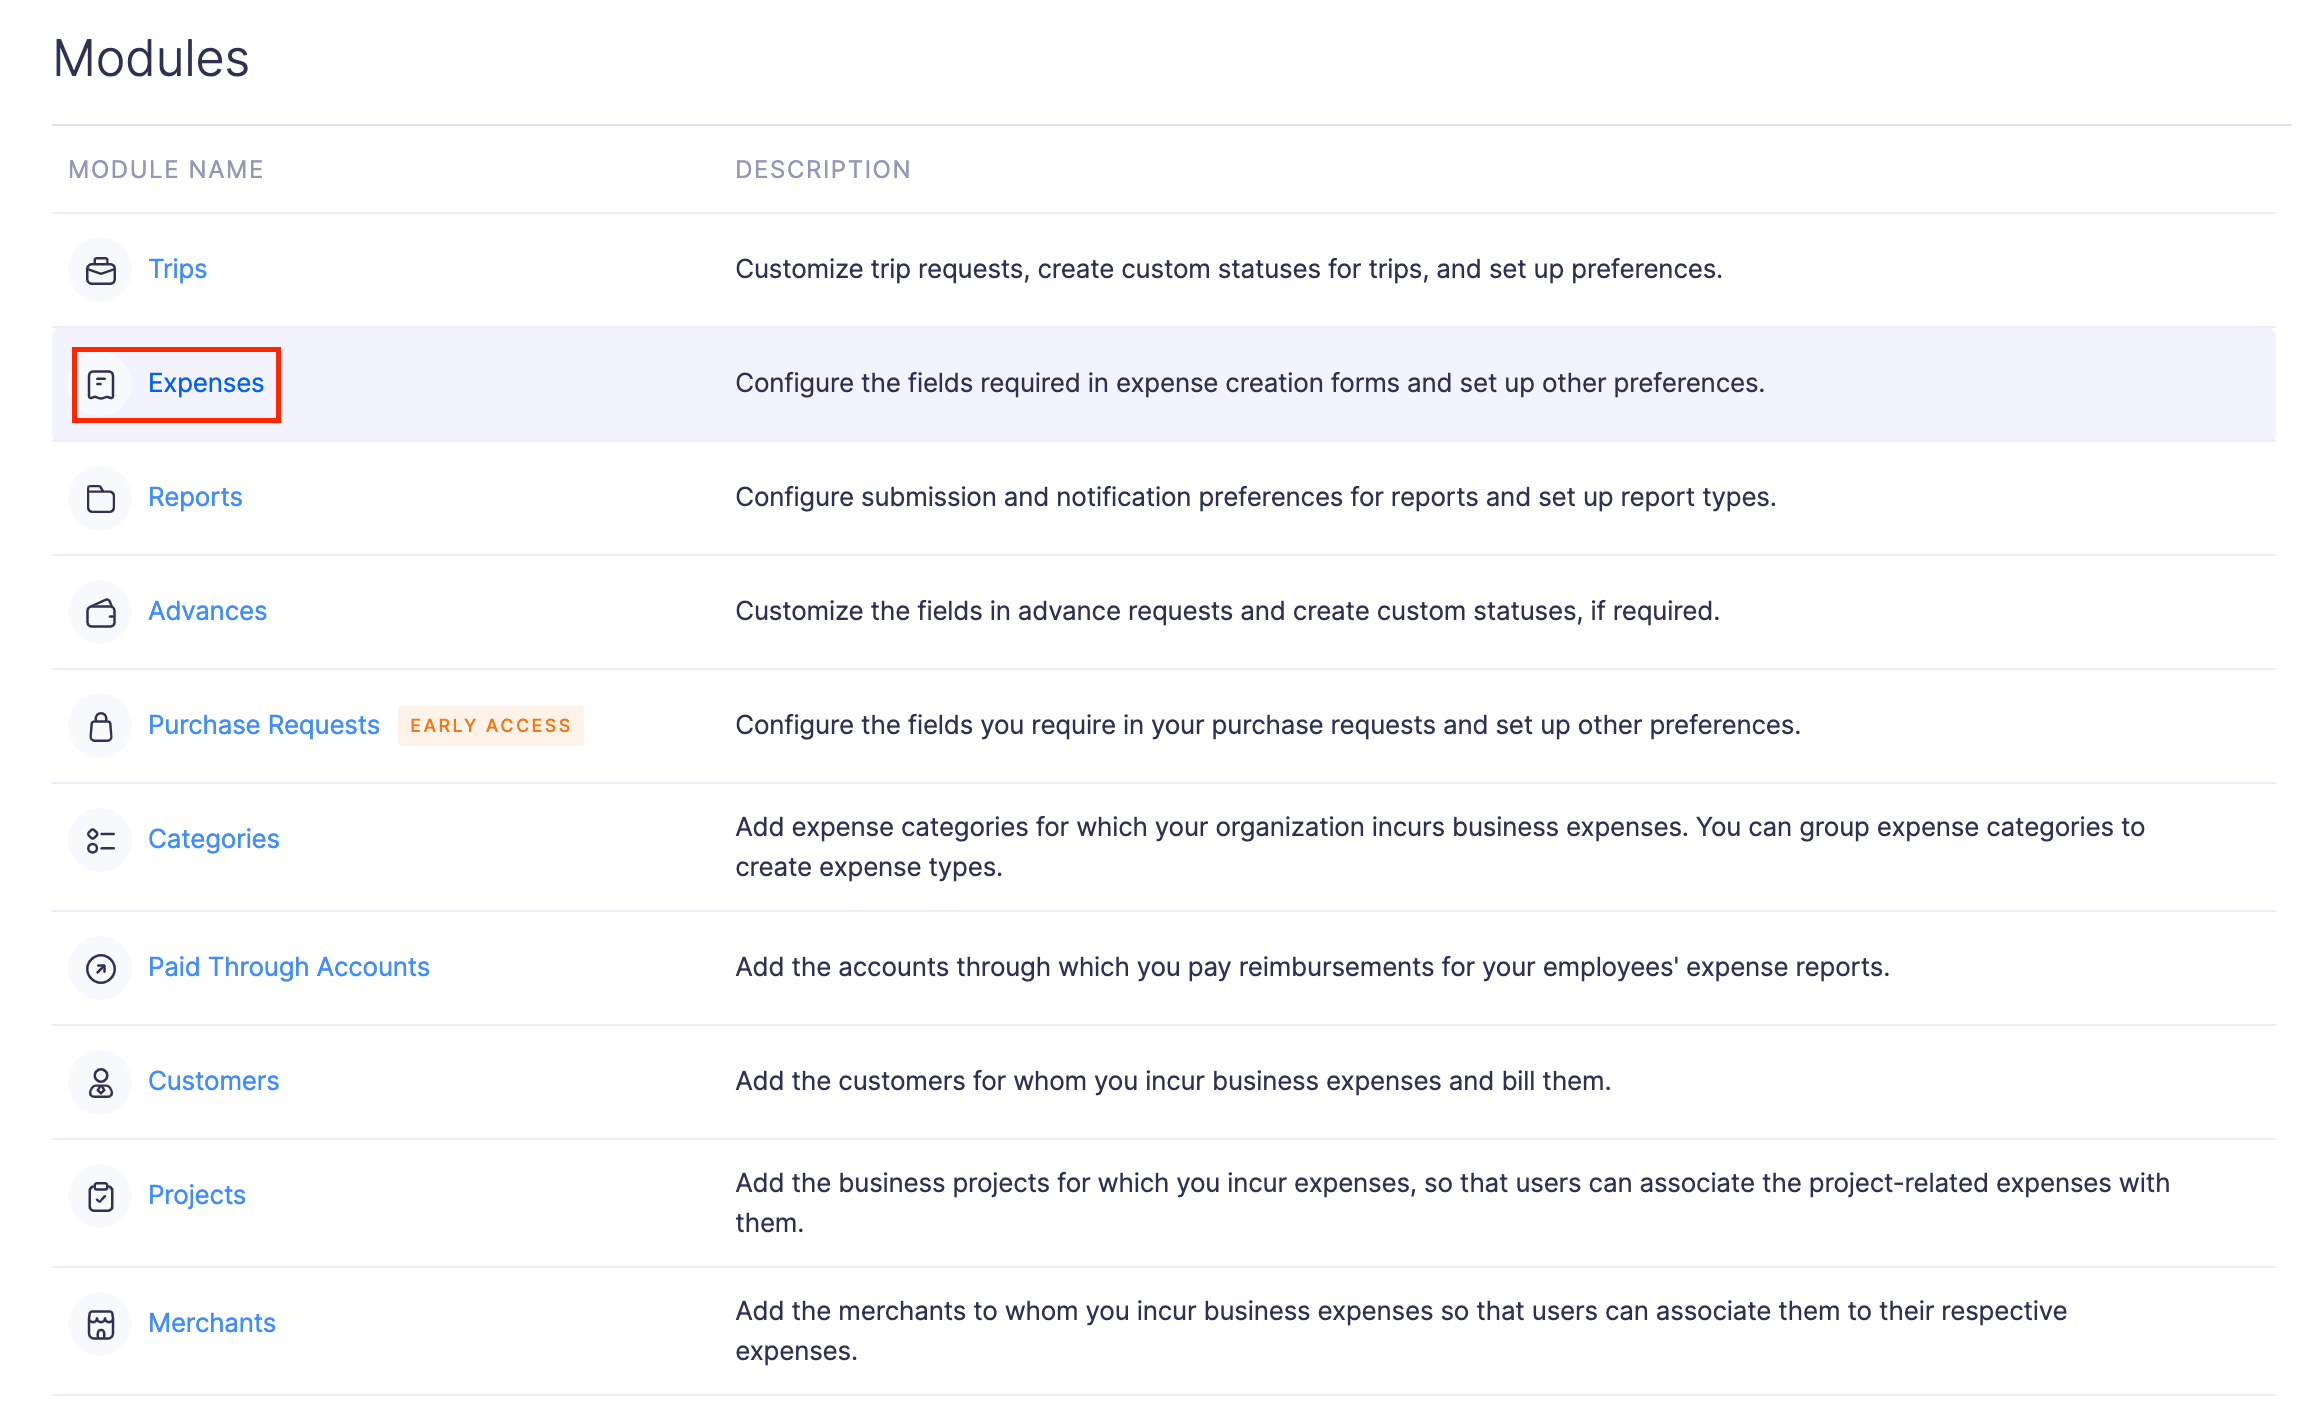Click the Categories list icon
Screen dimensions: 2324x1410
pos(101,840)
